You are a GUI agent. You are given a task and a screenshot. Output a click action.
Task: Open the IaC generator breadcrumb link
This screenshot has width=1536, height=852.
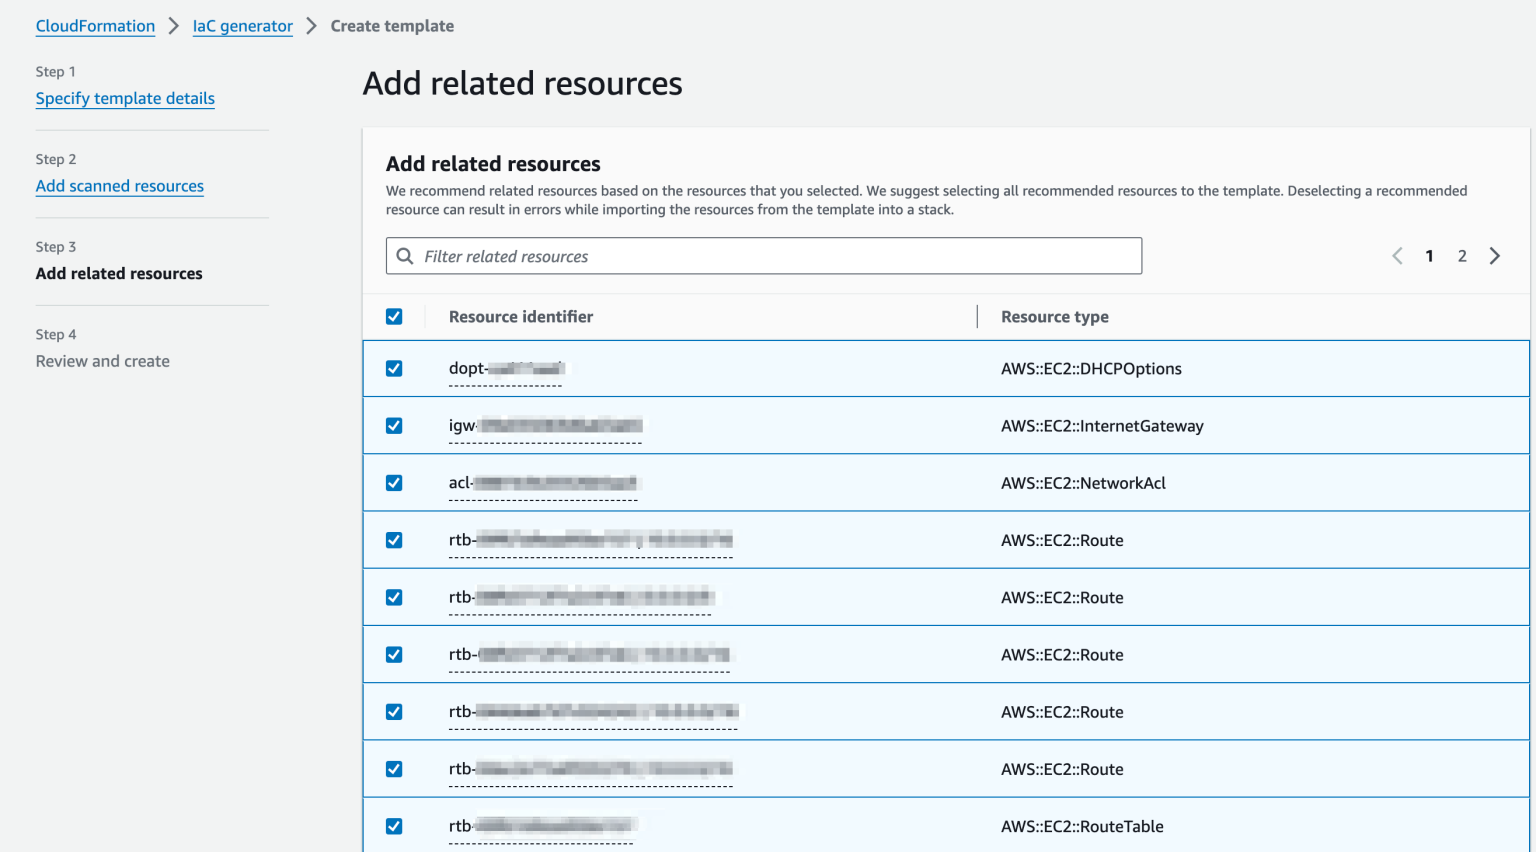coord(242,26)
